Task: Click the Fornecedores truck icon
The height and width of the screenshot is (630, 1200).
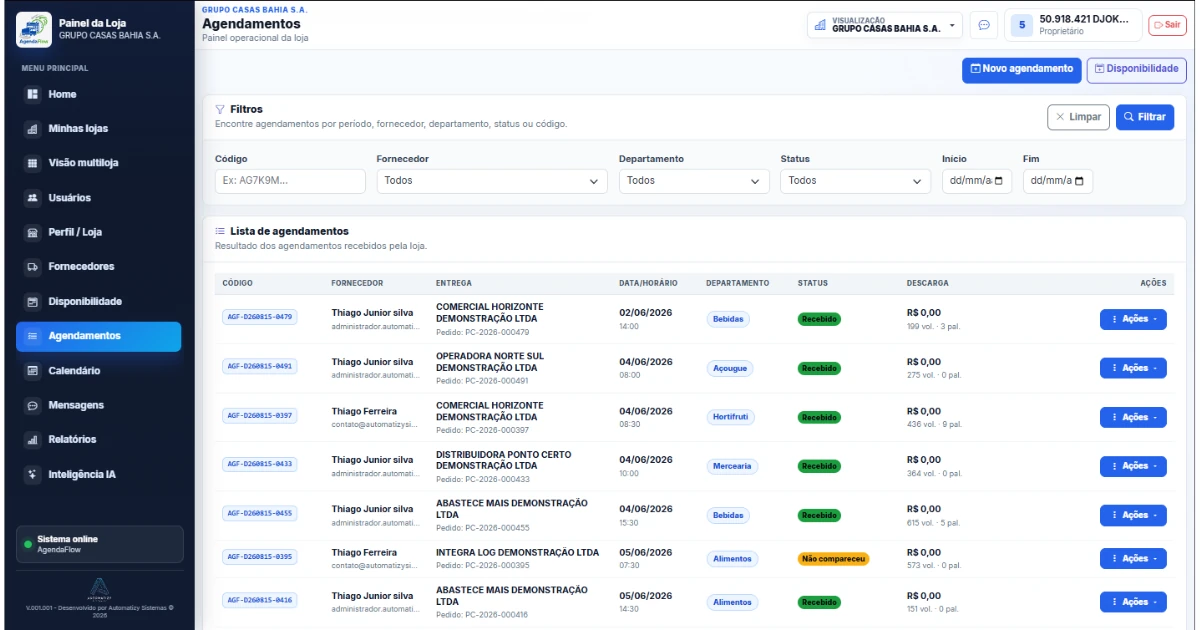Action: (x=32, y=267)
